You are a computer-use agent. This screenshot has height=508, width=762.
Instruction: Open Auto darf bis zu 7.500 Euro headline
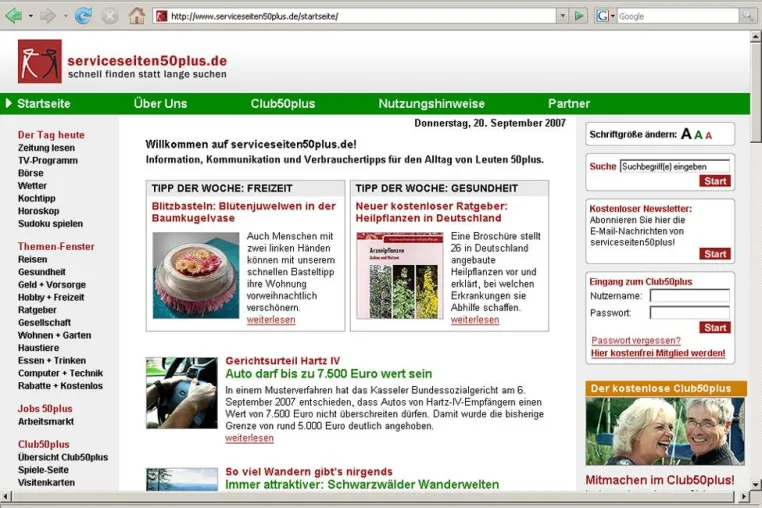[x=329, y=374]
